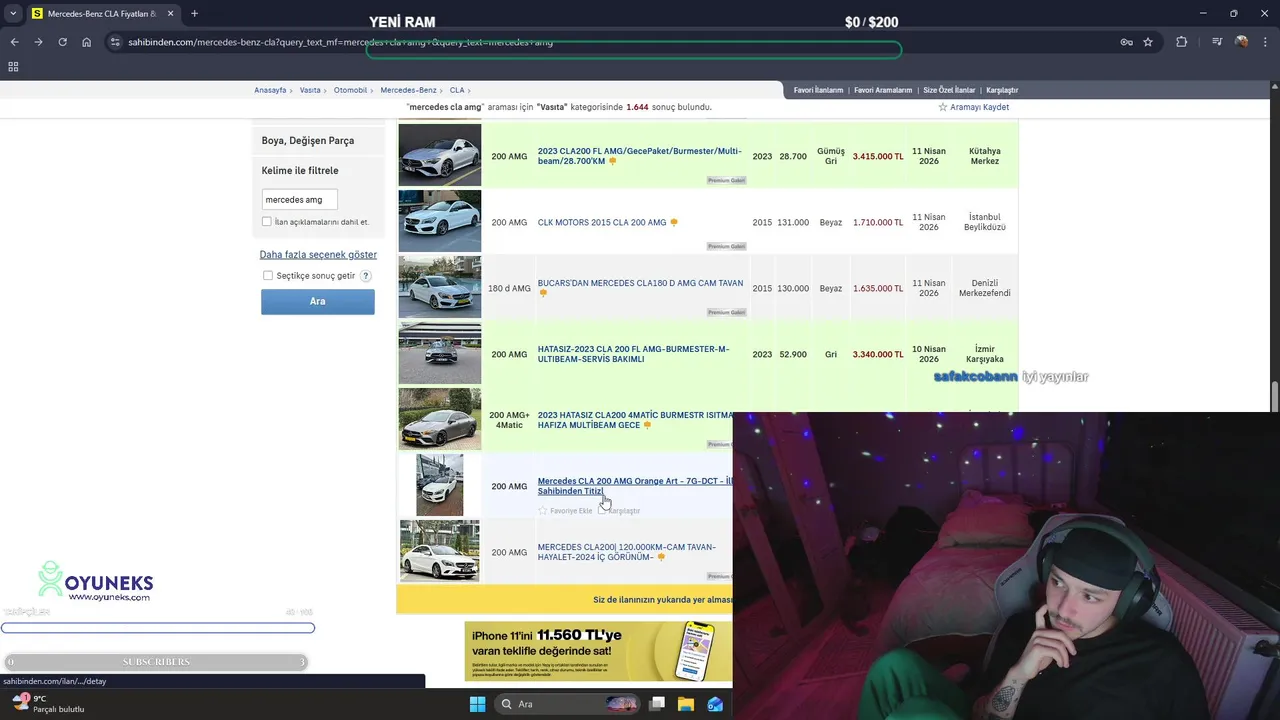The height and width of the screenshot is (720, 1280).
Task: Click the vertical page scrollbar thumb
Action: point(1274,395)
